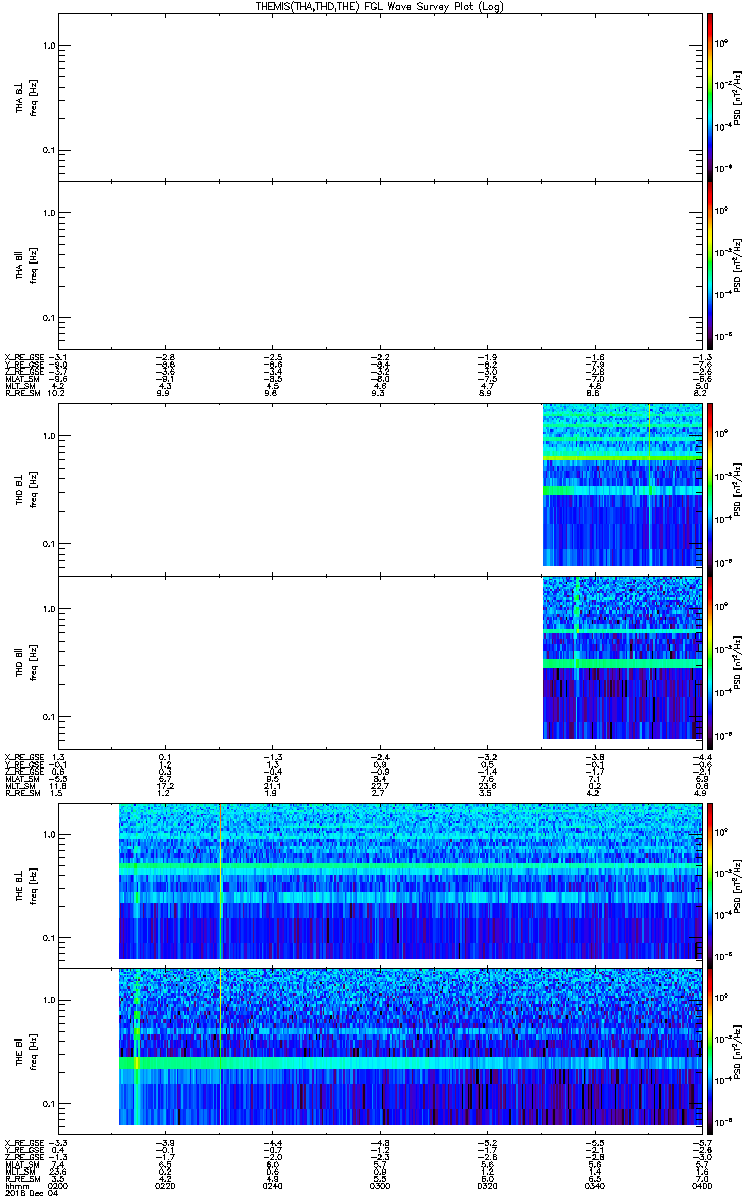Click the 0400 time tick label
Image resolution: width=750 pixels, height=1200 pixels.
click(701, 1185)
